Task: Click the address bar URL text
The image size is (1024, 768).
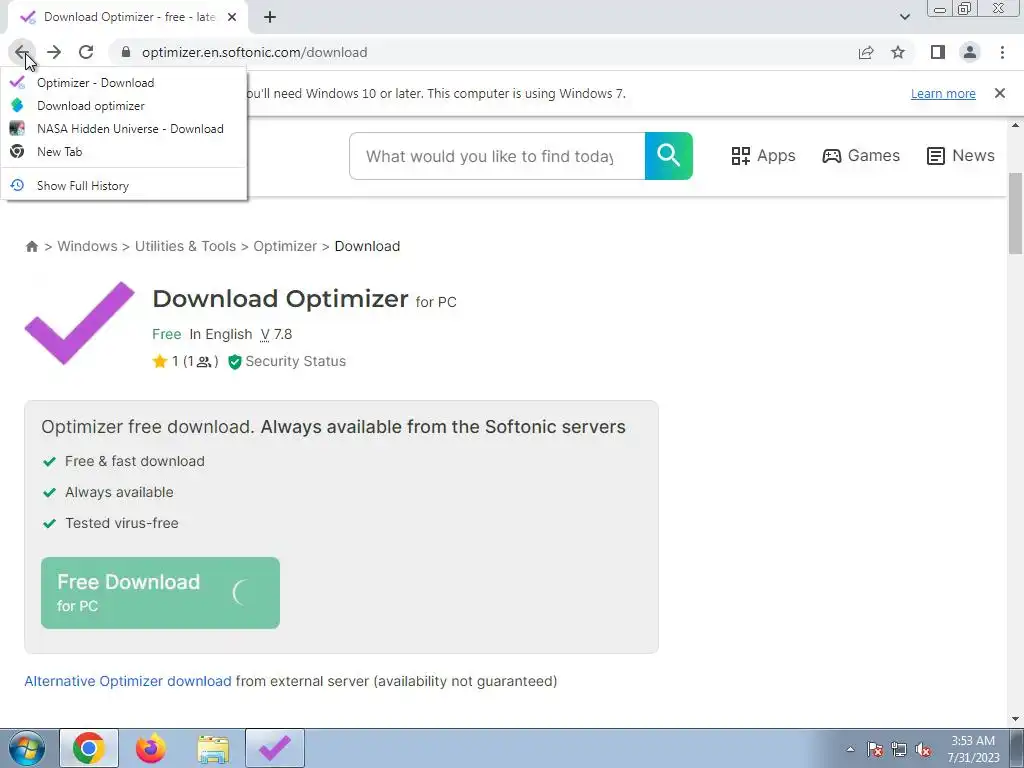Action: click(254, 52)
